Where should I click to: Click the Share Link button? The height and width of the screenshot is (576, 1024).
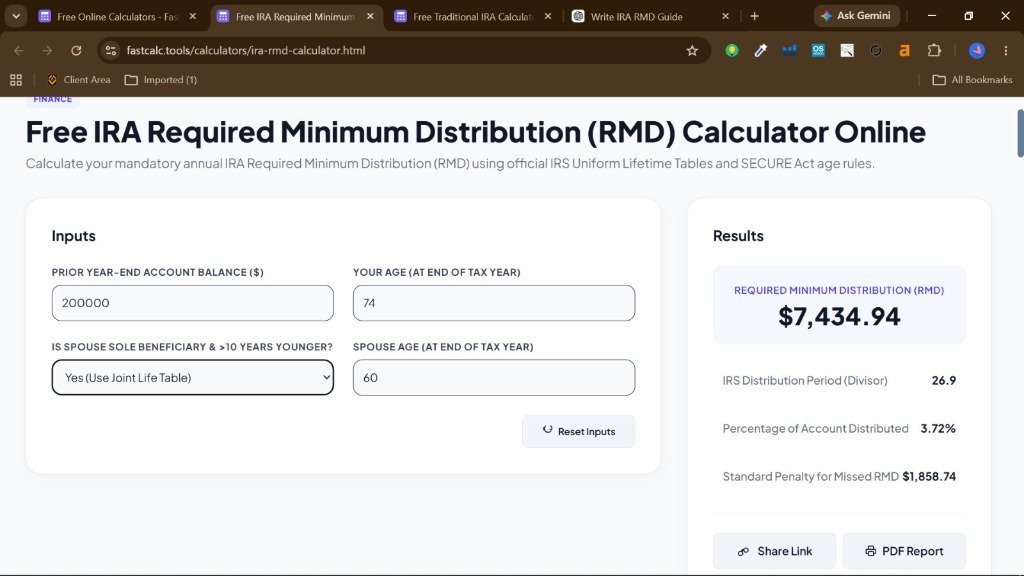(775, 551)
